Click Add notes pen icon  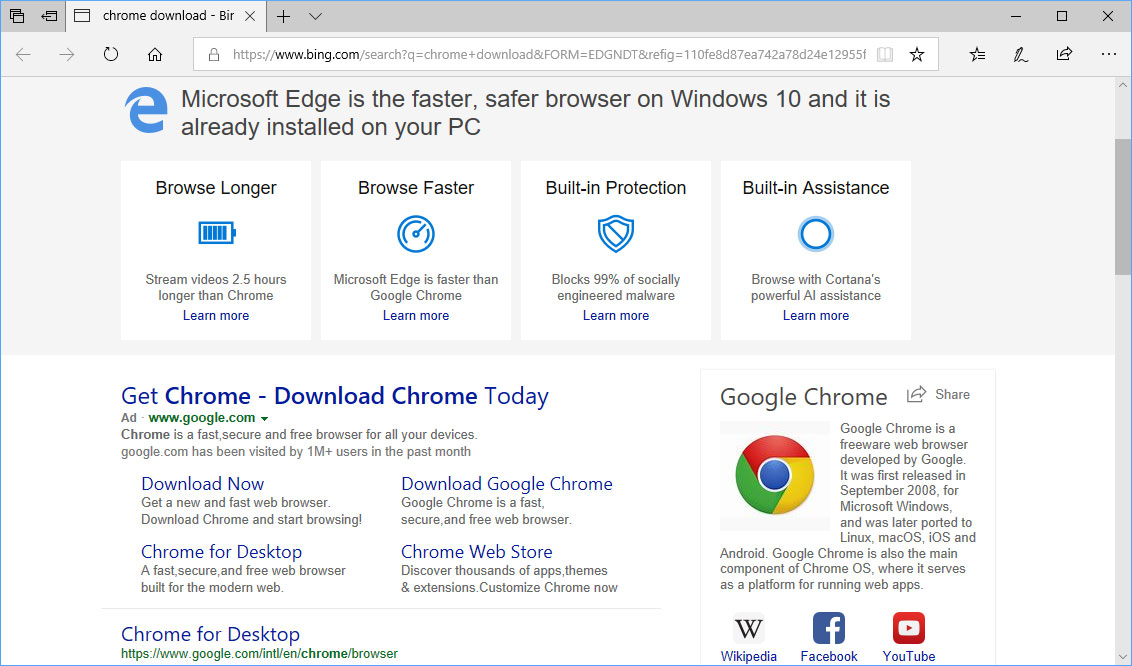point(1020,54)
